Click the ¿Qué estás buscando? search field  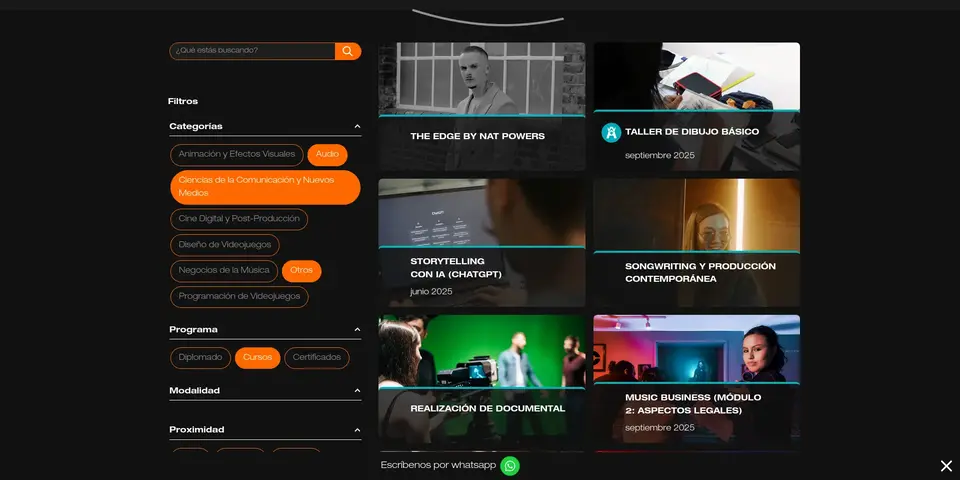click(252, 51)
